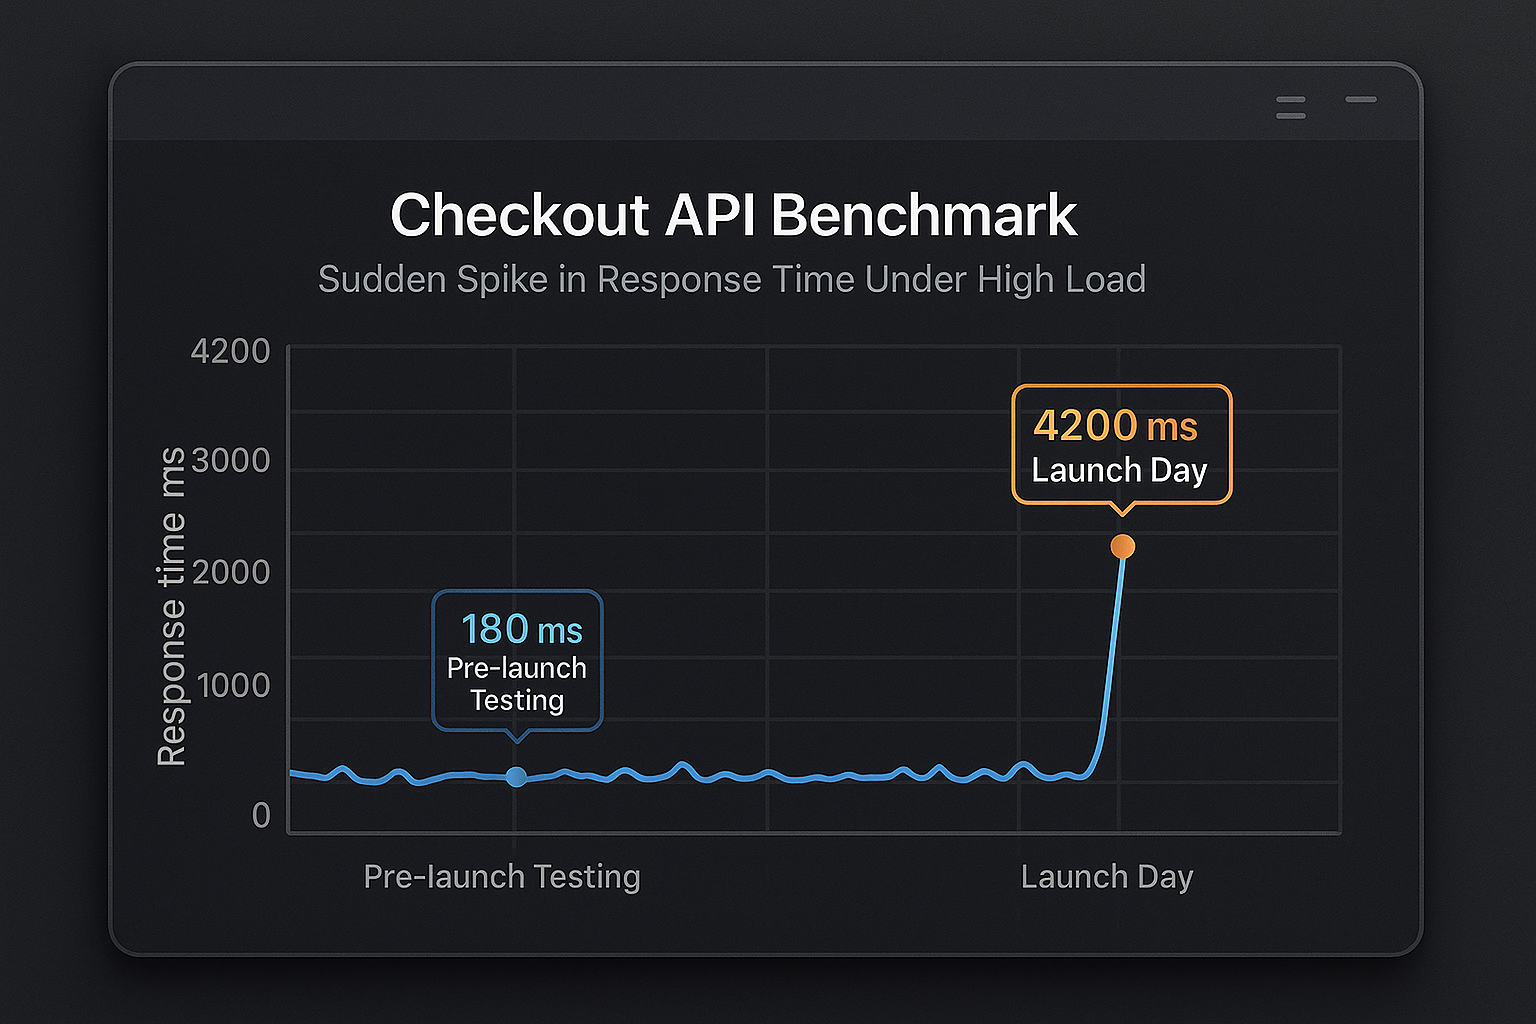Select the 2000 y-axis tick label

point(230,573)
